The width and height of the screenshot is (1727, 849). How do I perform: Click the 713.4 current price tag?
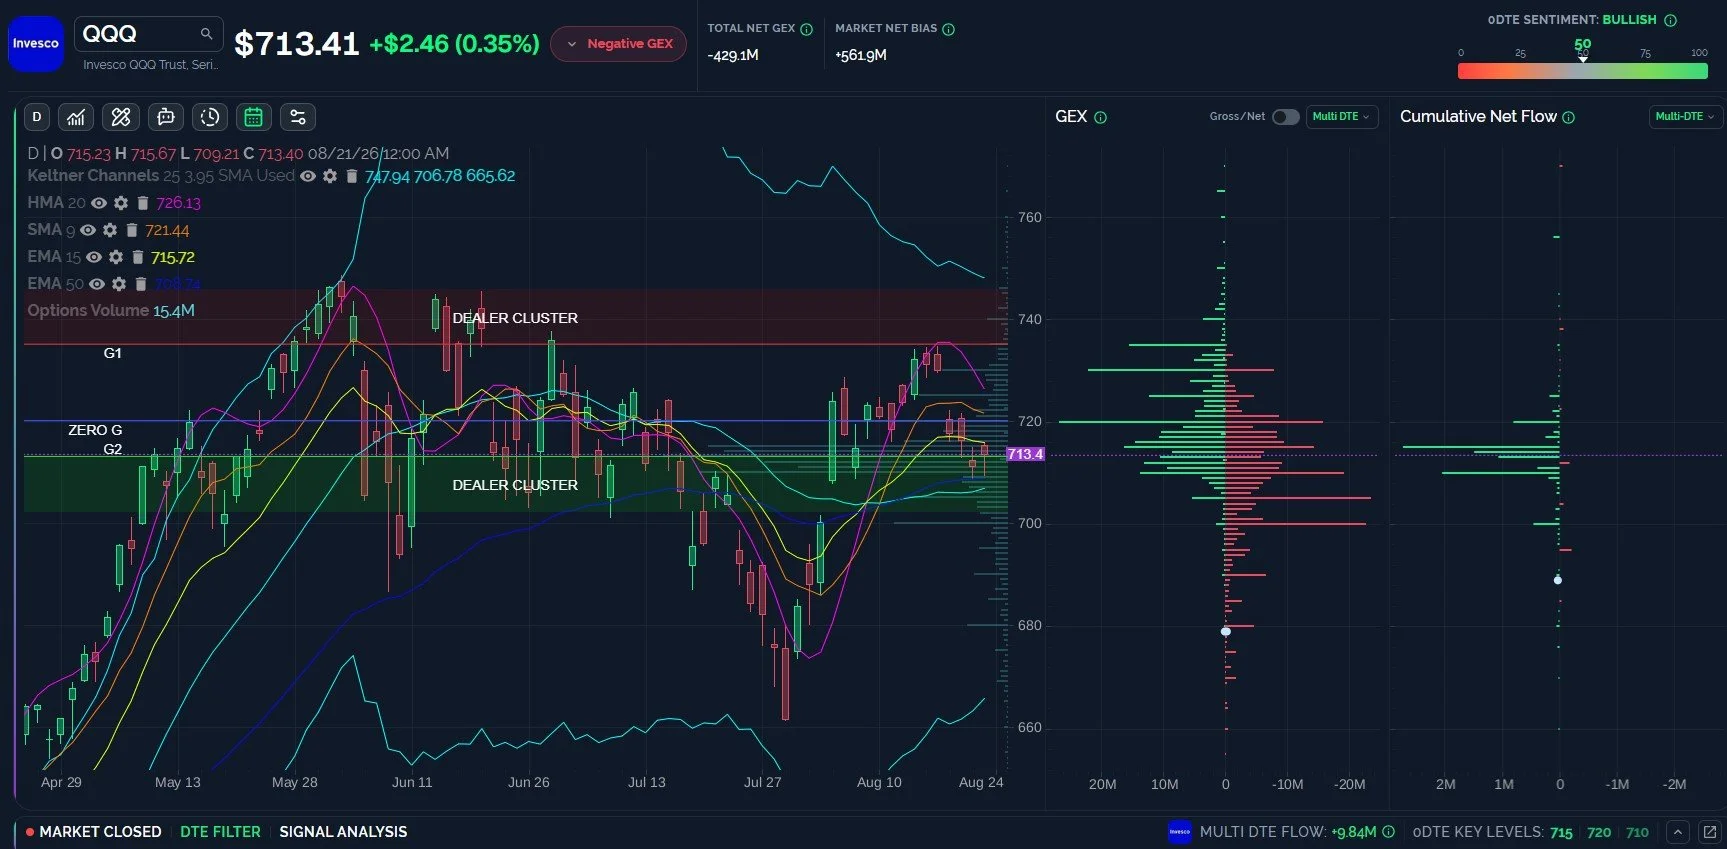[x=1025, y=454]
